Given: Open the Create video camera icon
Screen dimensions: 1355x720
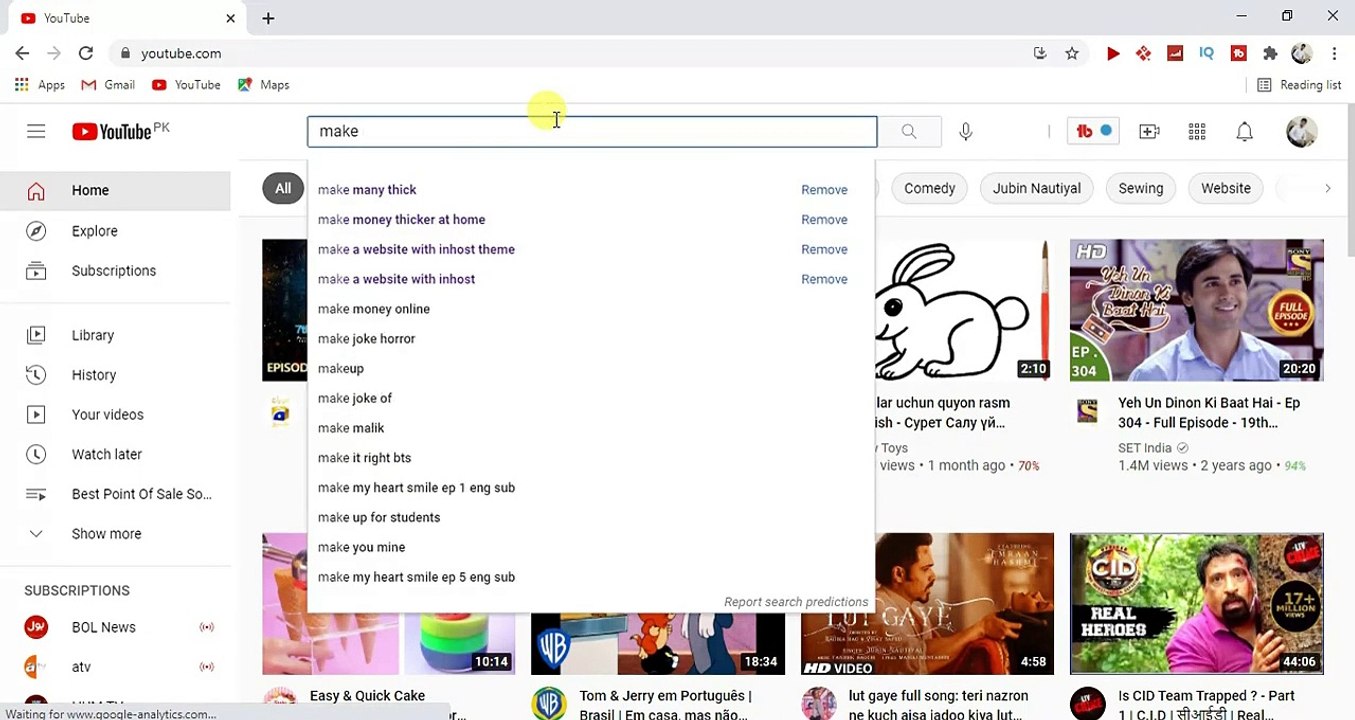Looking at the screenshot, I should pos(1149,131).
